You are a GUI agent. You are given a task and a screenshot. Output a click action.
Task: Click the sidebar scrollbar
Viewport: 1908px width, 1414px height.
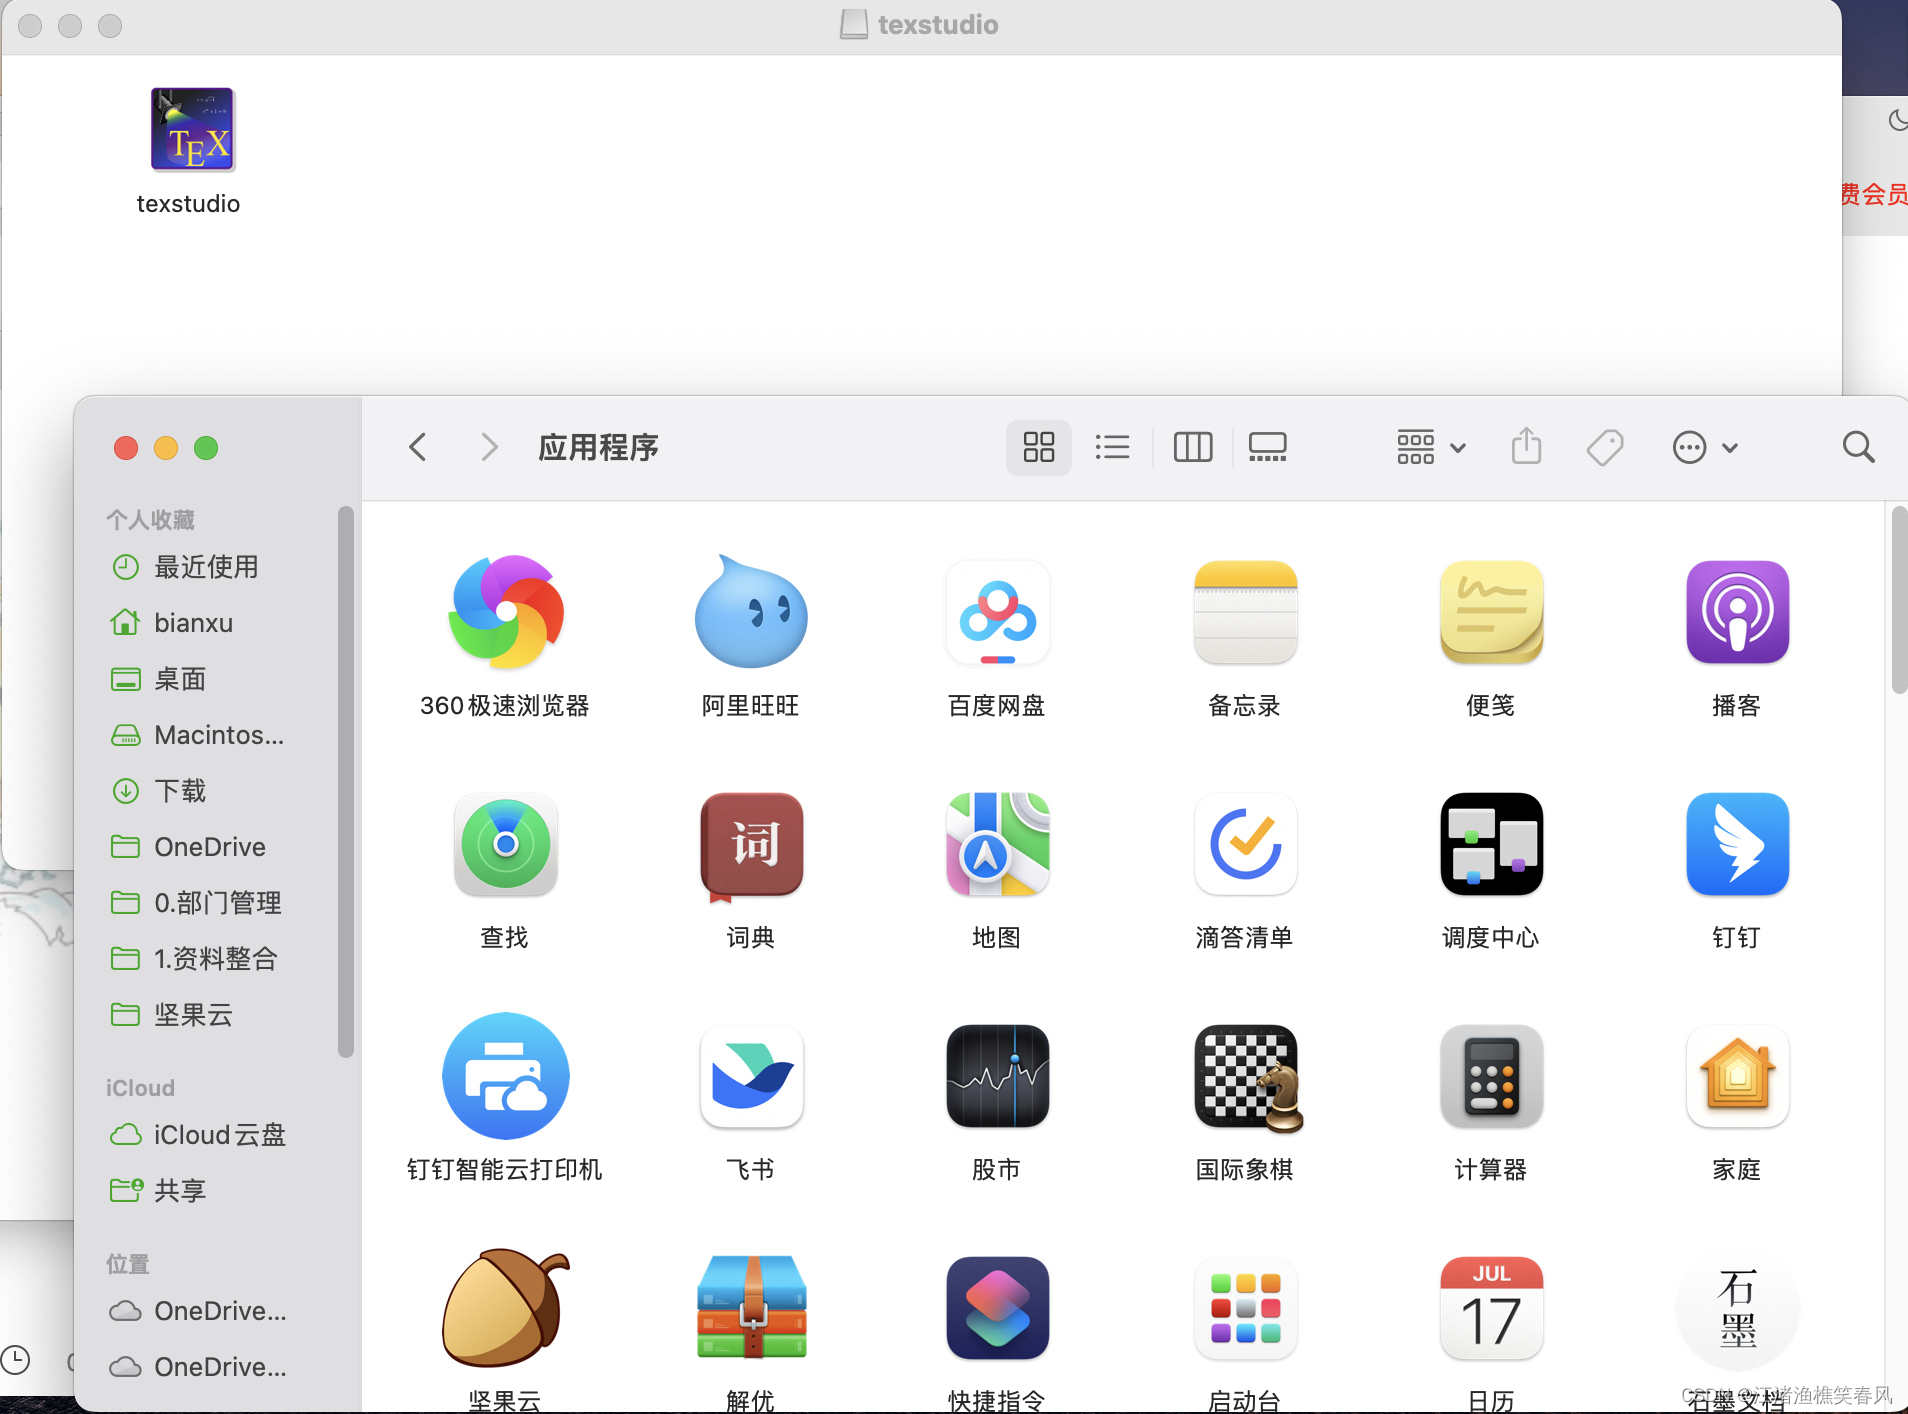pos(346,781)
